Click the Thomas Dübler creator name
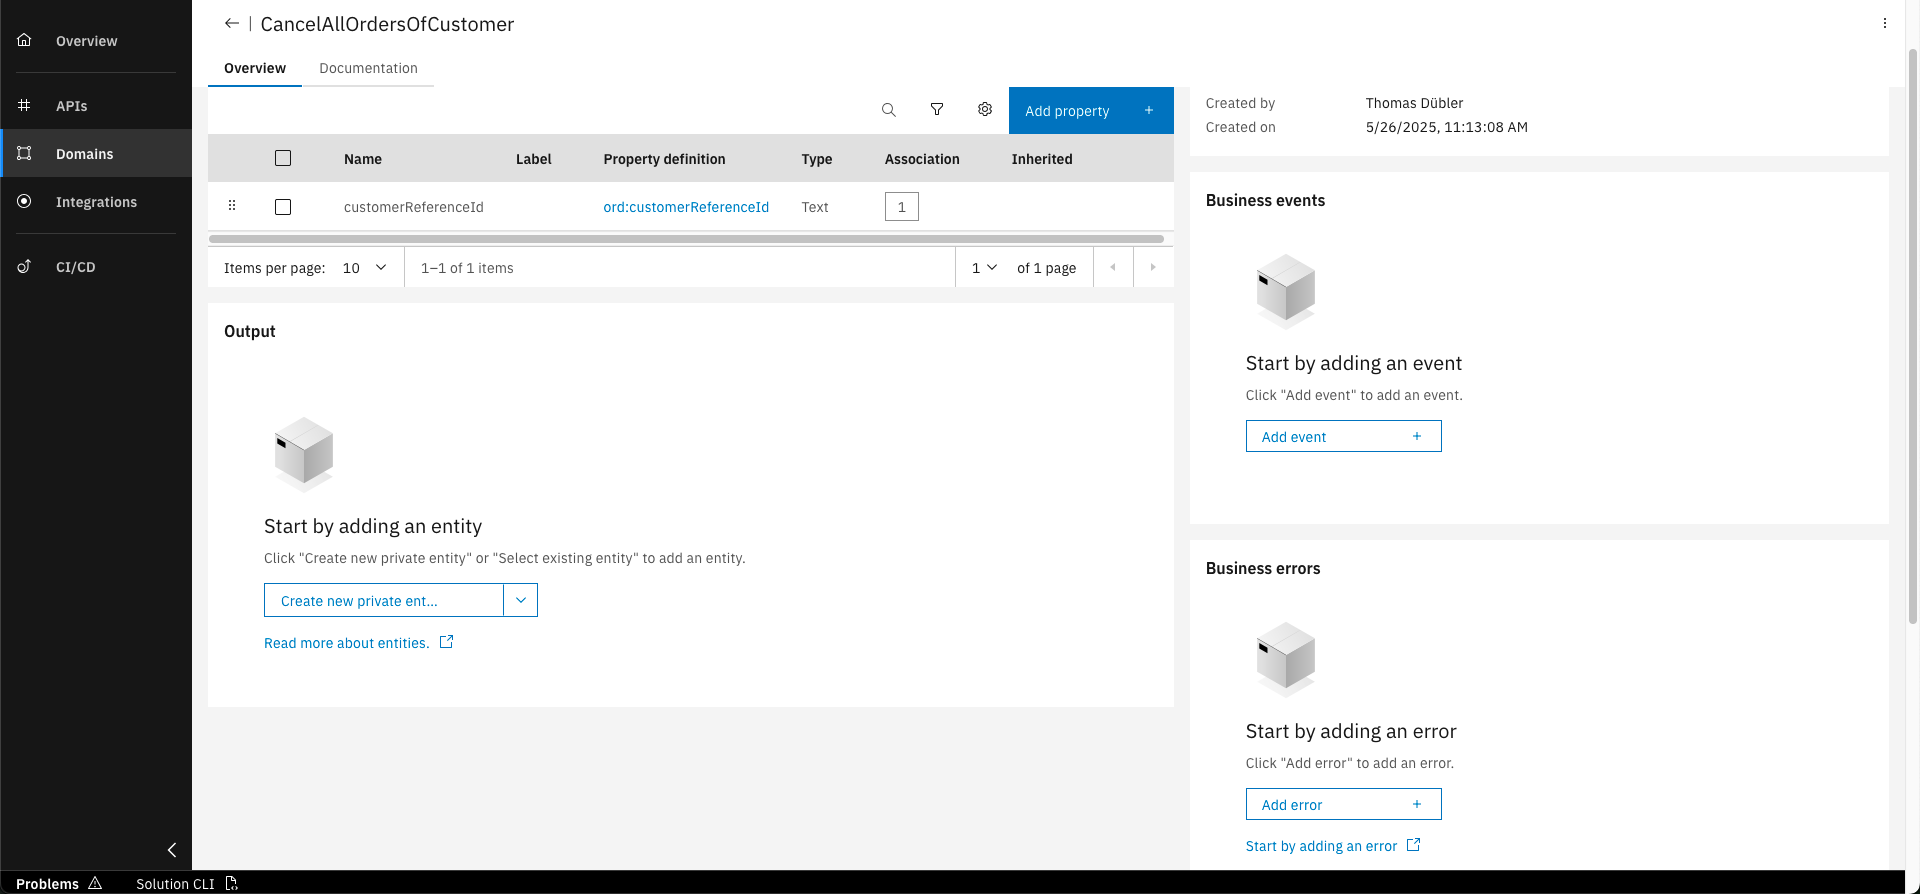Viewport: 1920px width, 894px height. (1414, 102)
